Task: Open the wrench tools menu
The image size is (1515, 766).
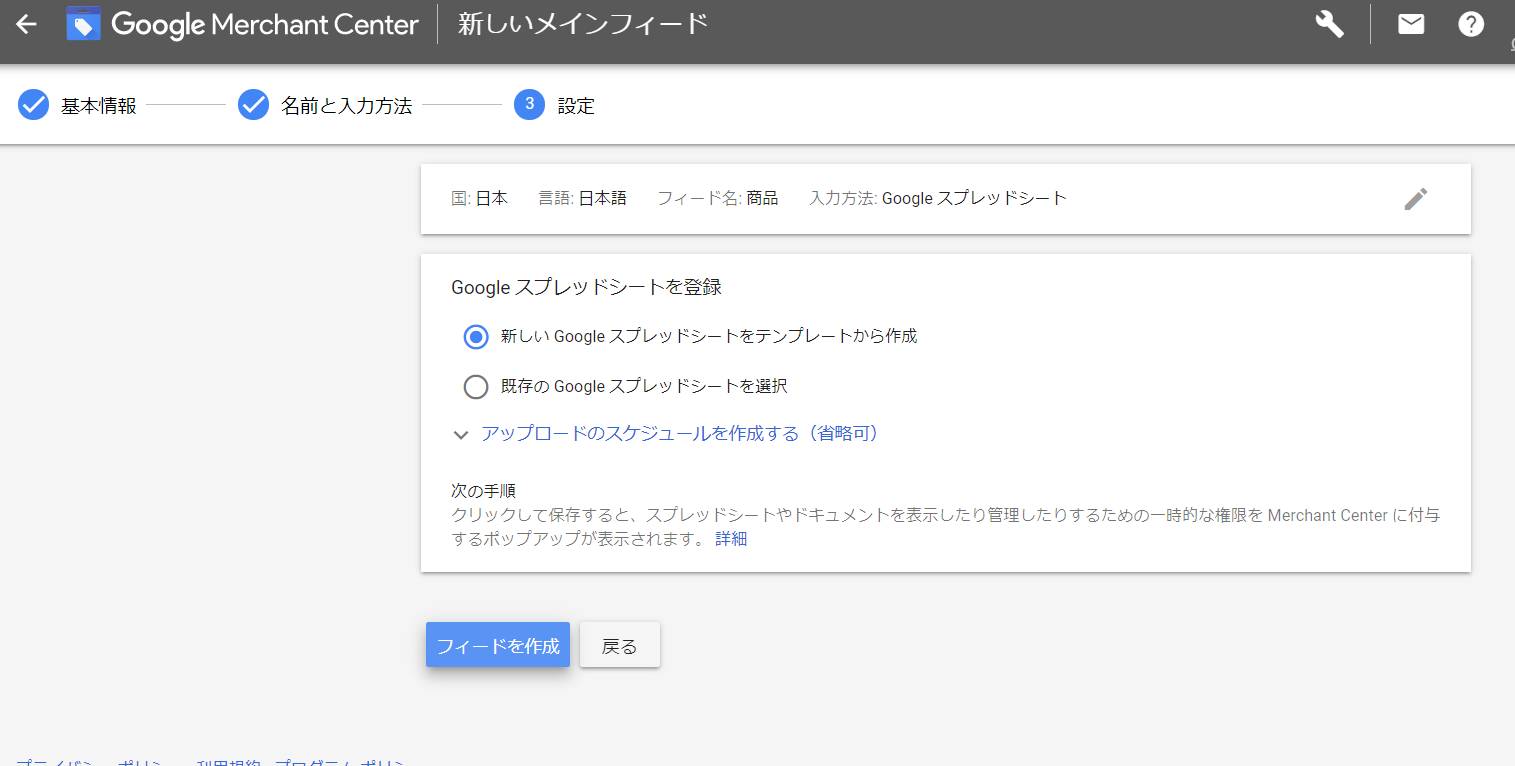Action: (1329, 24)
